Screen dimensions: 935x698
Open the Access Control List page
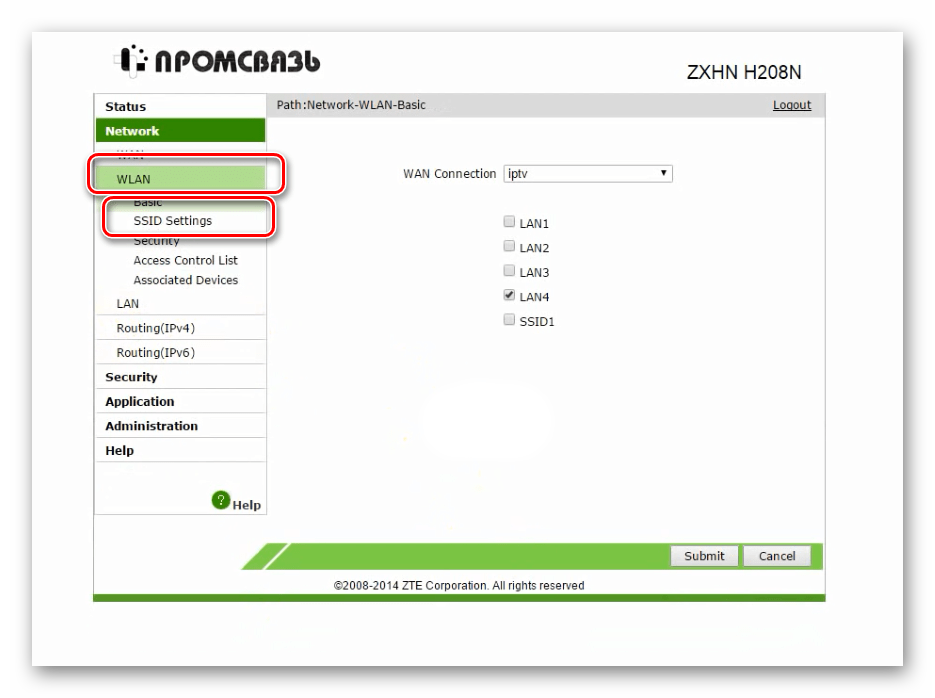pos(185,260)
